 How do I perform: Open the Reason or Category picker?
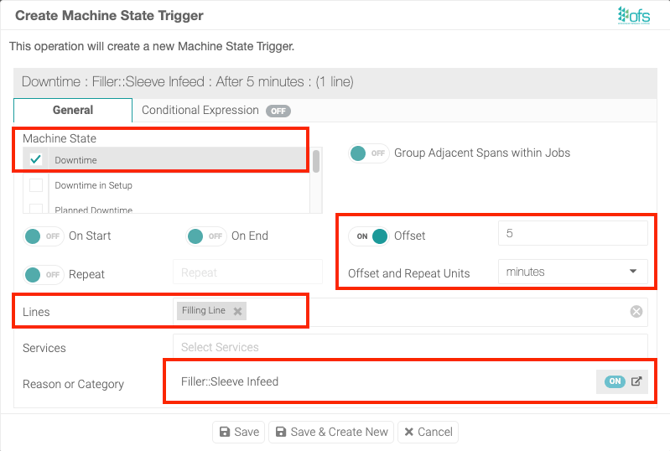[637, 381]
